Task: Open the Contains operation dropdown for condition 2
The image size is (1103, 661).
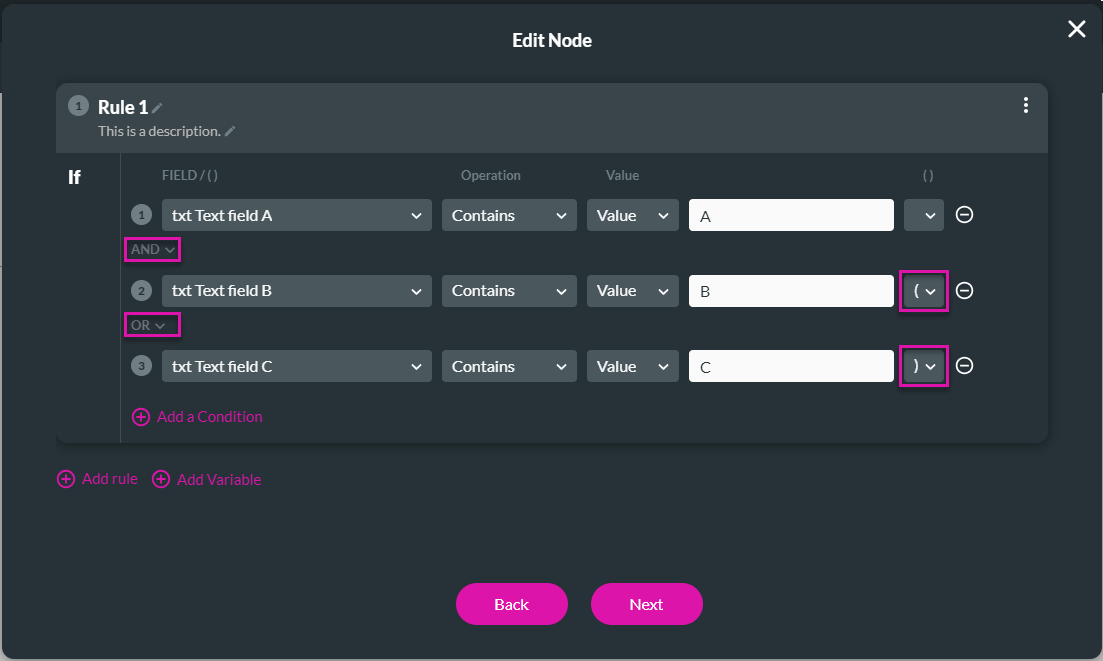Action: [x=509, y=290]
